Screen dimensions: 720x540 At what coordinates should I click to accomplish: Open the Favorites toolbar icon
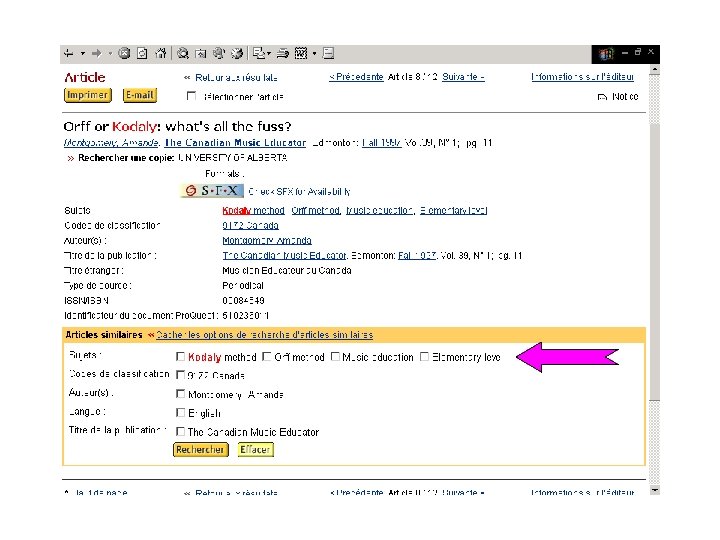coord(201,53)
